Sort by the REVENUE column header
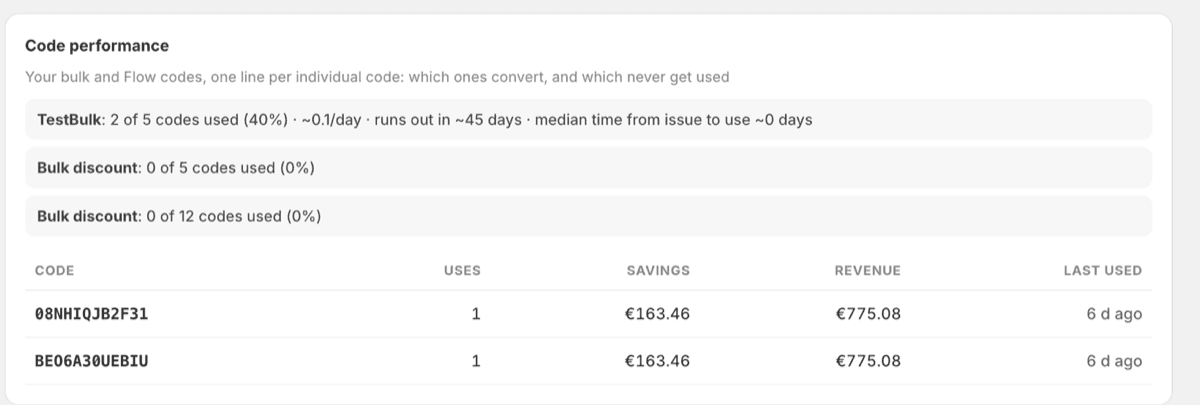The width and height of the screenshot is (1200, 405). pos(868,270)
